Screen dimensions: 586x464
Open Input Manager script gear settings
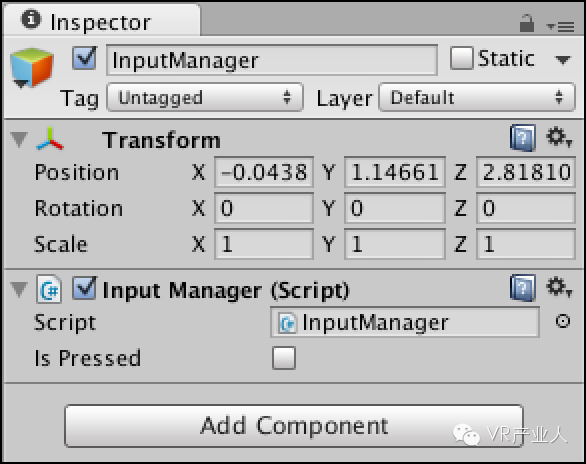559,287
